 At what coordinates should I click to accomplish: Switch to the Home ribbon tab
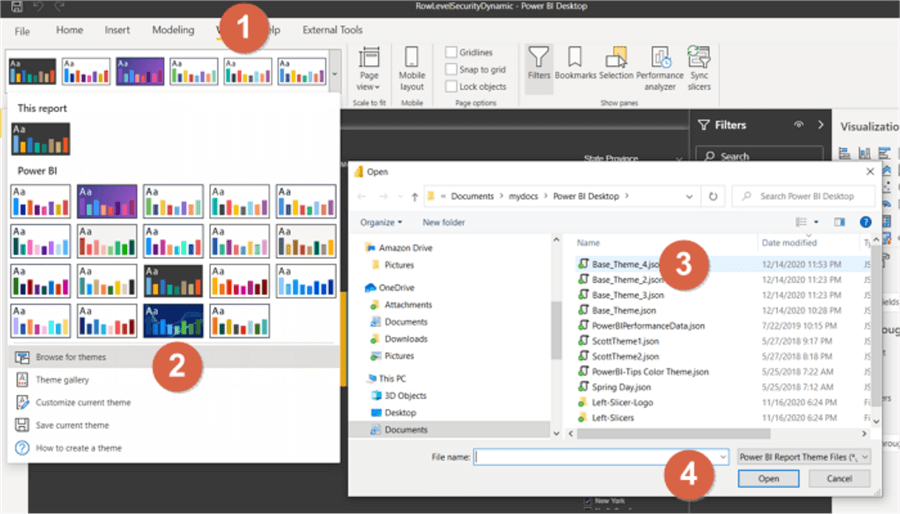click(x=69, y=30)
